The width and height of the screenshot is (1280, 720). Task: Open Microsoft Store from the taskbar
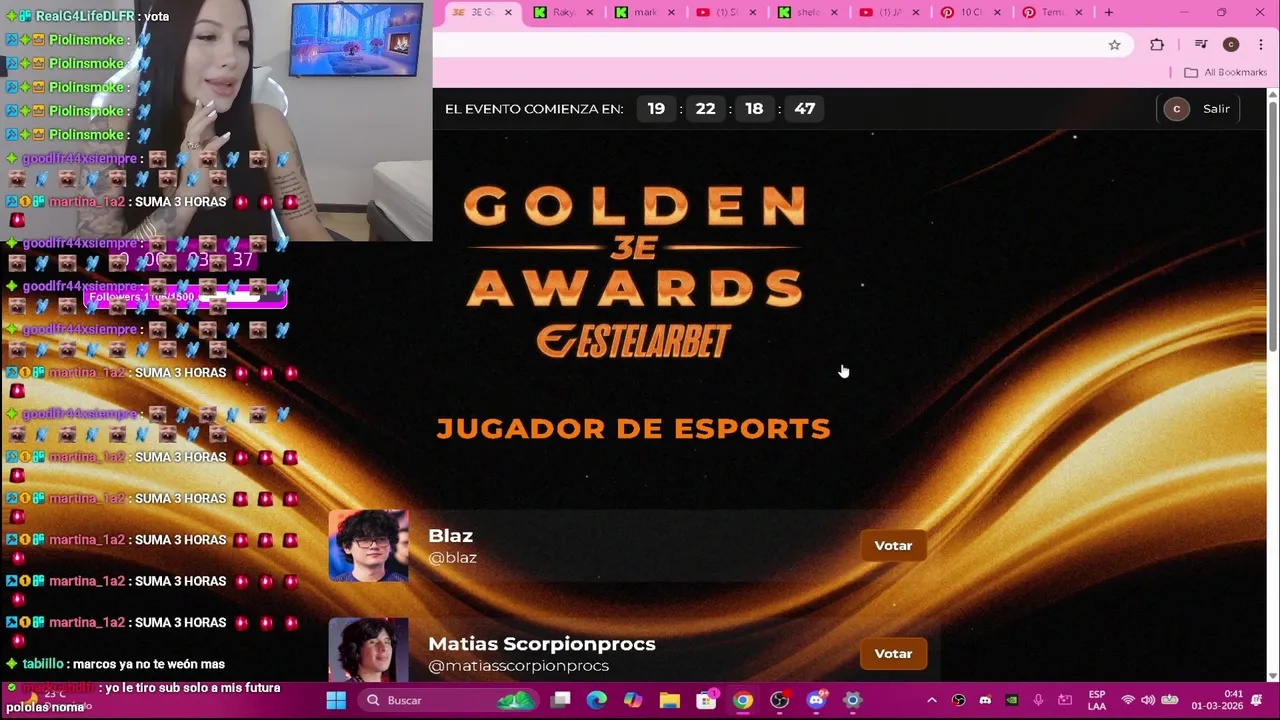coord(706,700)
